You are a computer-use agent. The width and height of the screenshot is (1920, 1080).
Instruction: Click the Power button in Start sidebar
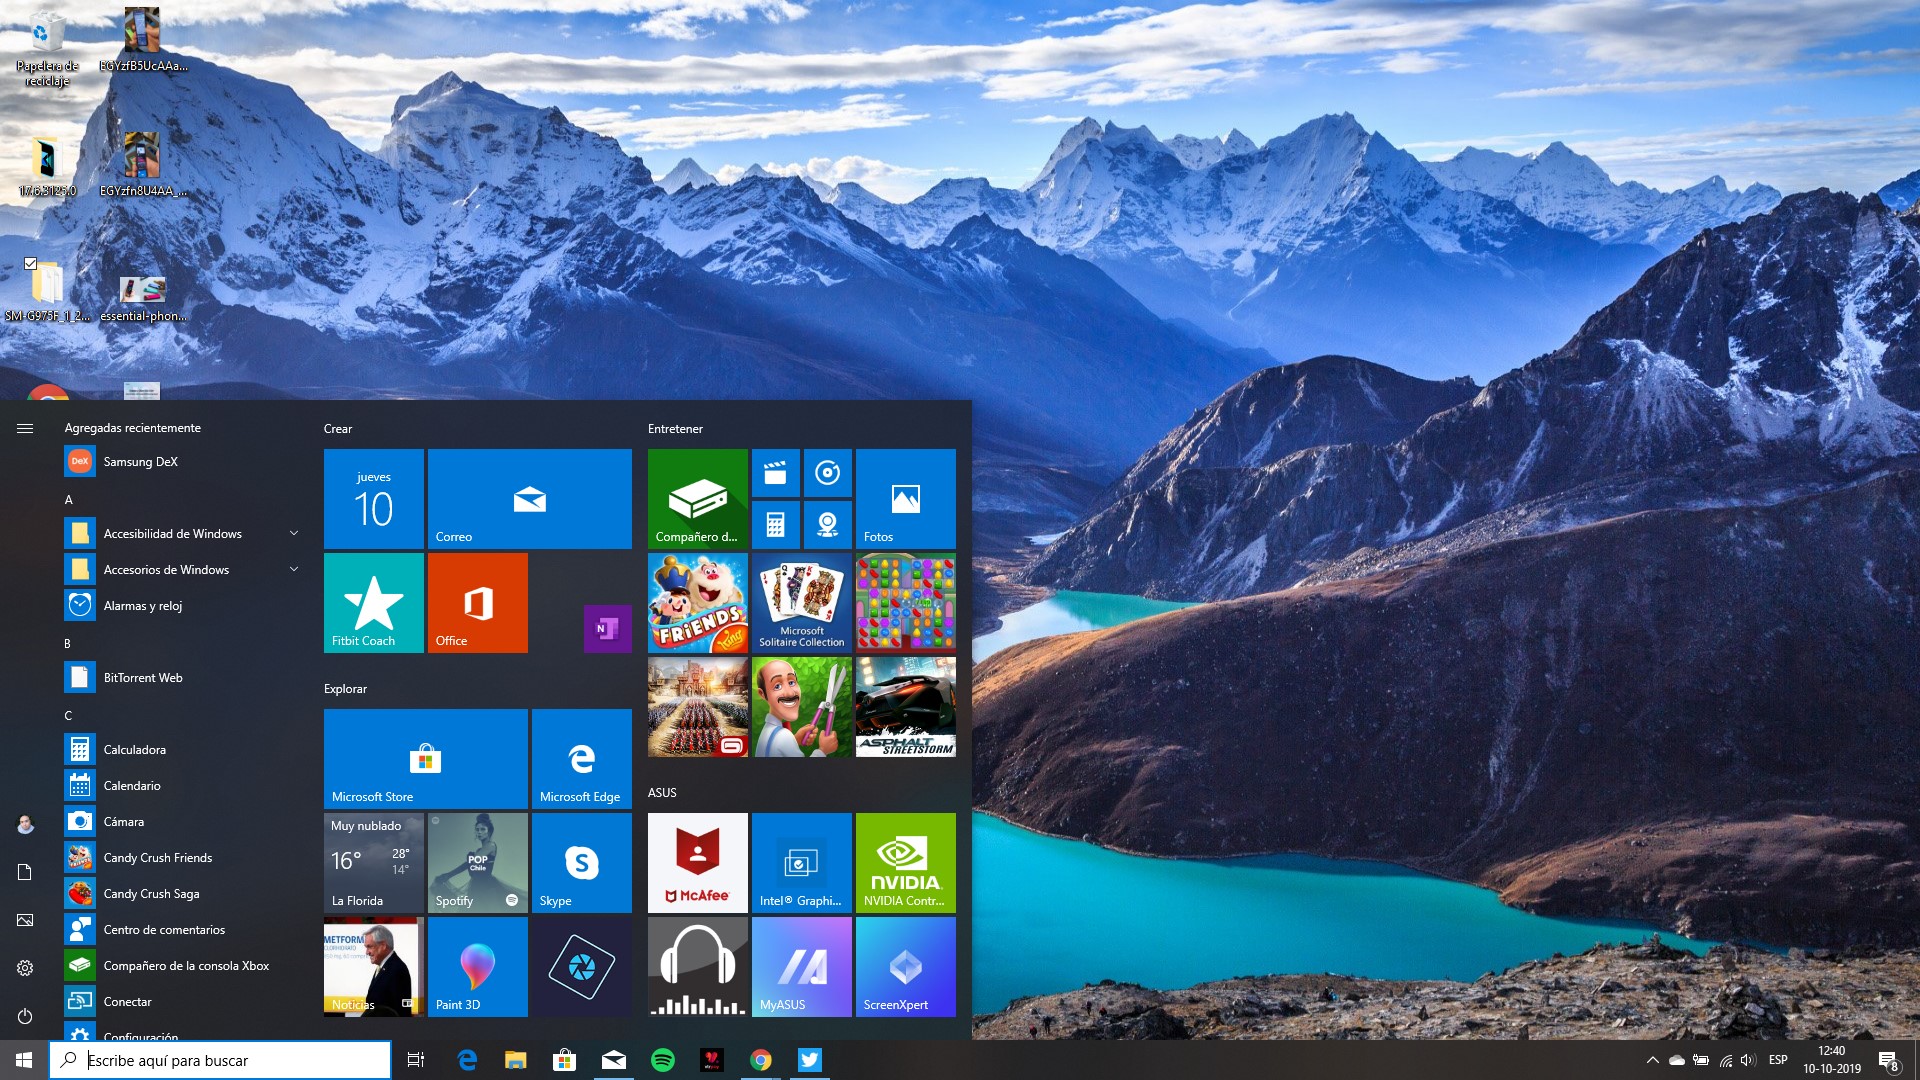[25, 1016]
